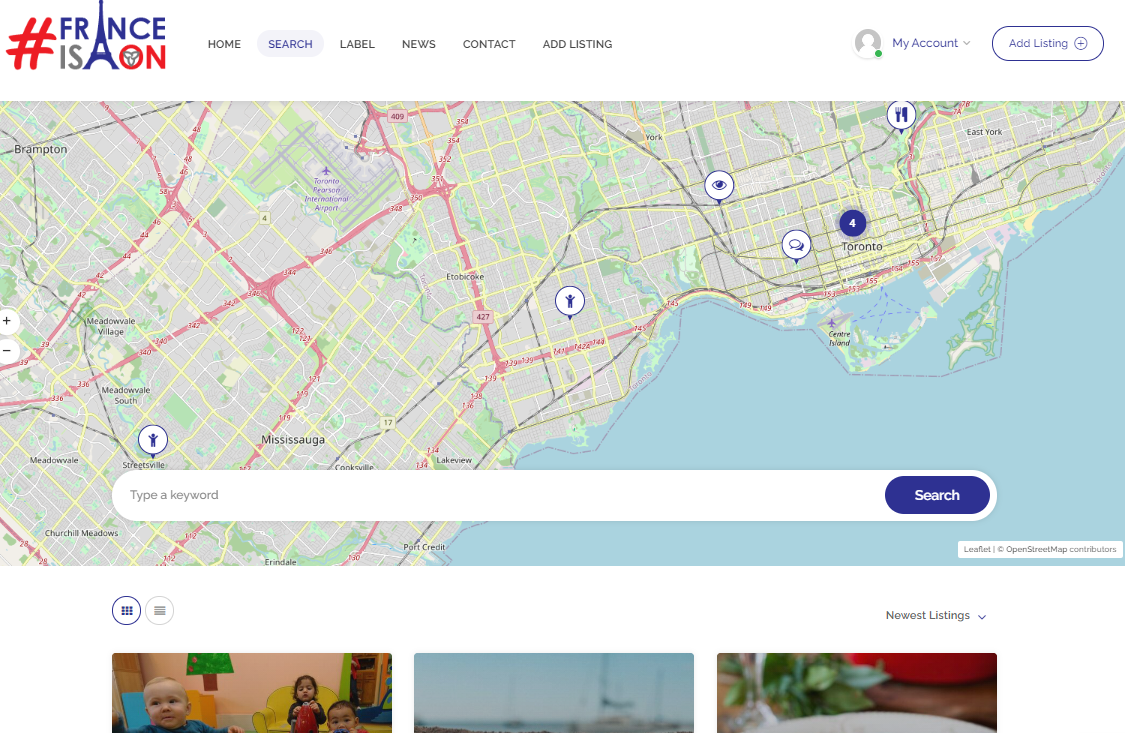Click the Brampton label on the map

coord(41,149)
